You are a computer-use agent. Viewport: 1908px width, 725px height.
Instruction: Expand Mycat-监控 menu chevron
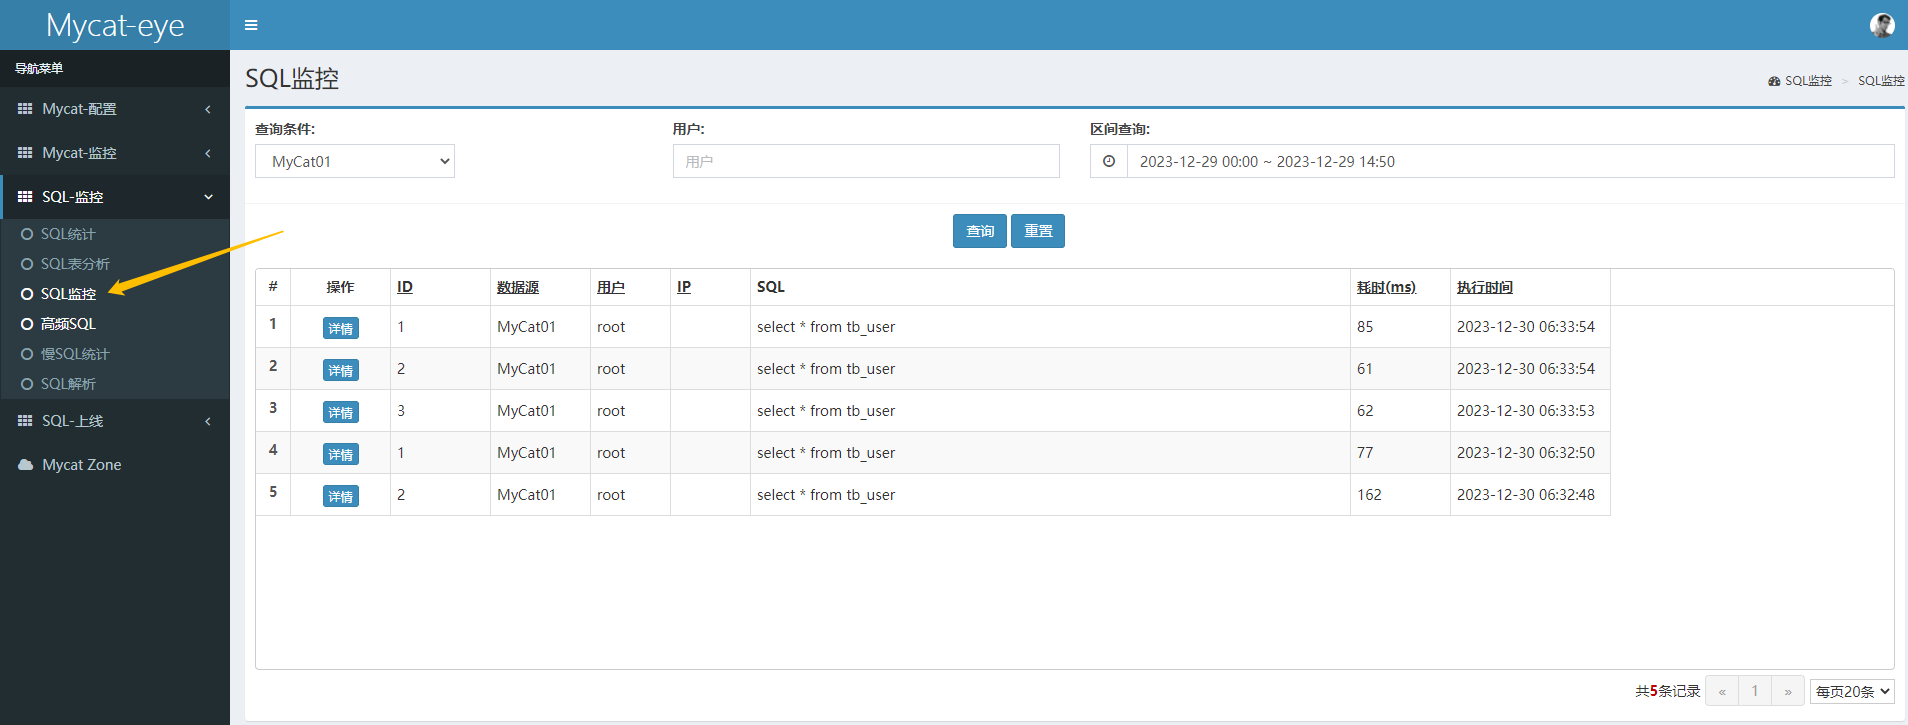click(208, 153)
